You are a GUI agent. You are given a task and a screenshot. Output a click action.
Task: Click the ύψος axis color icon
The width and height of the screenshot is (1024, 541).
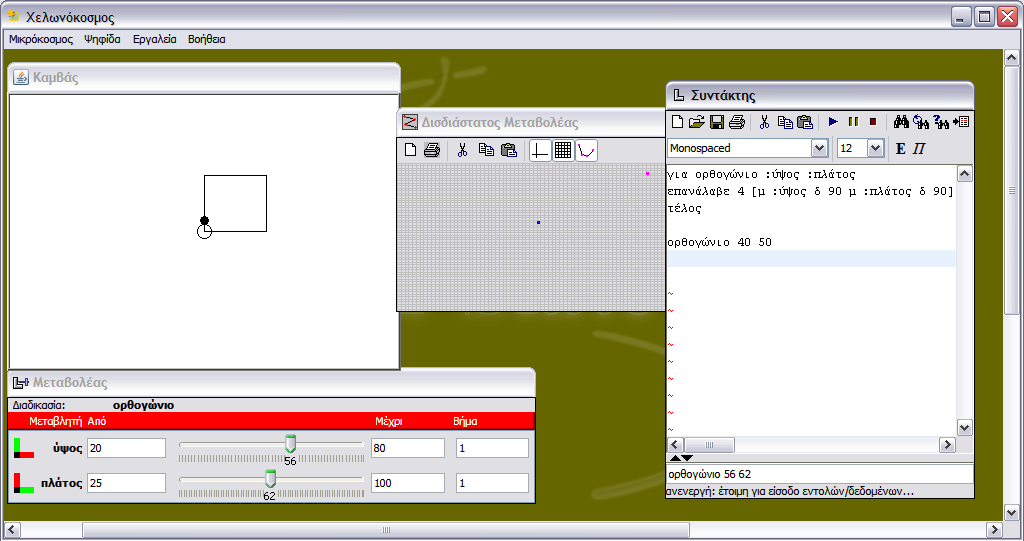point(24,448)
